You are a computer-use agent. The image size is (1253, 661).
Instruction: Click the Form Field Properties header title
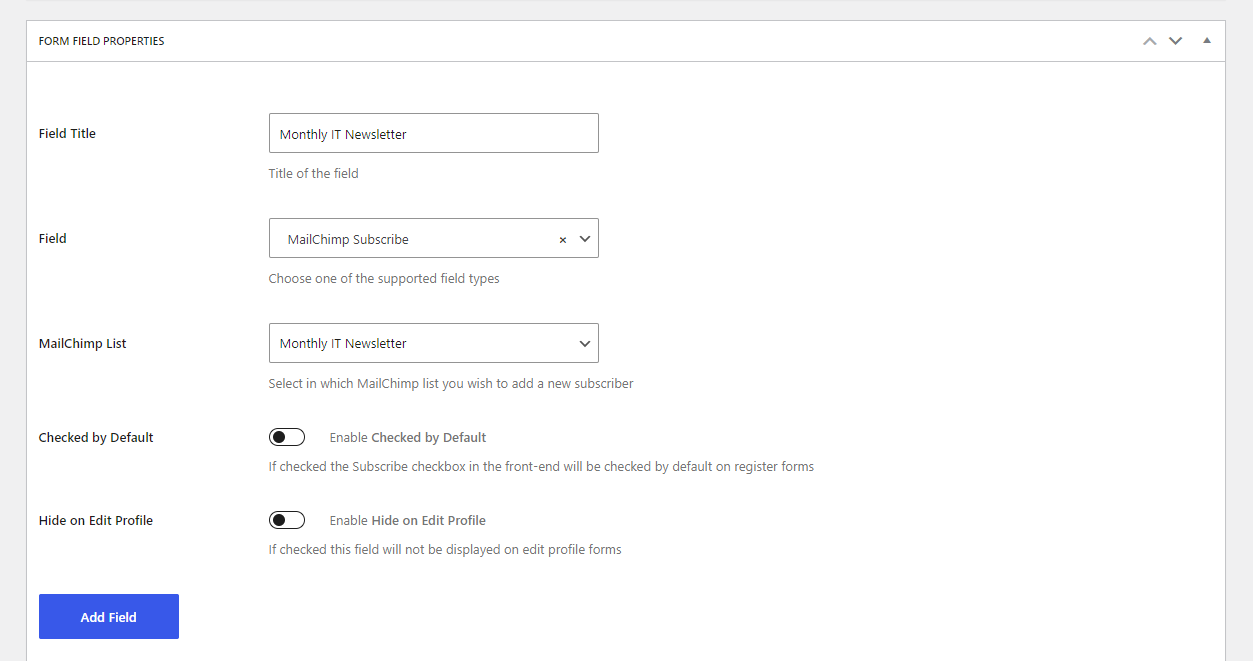coord(101,41)
